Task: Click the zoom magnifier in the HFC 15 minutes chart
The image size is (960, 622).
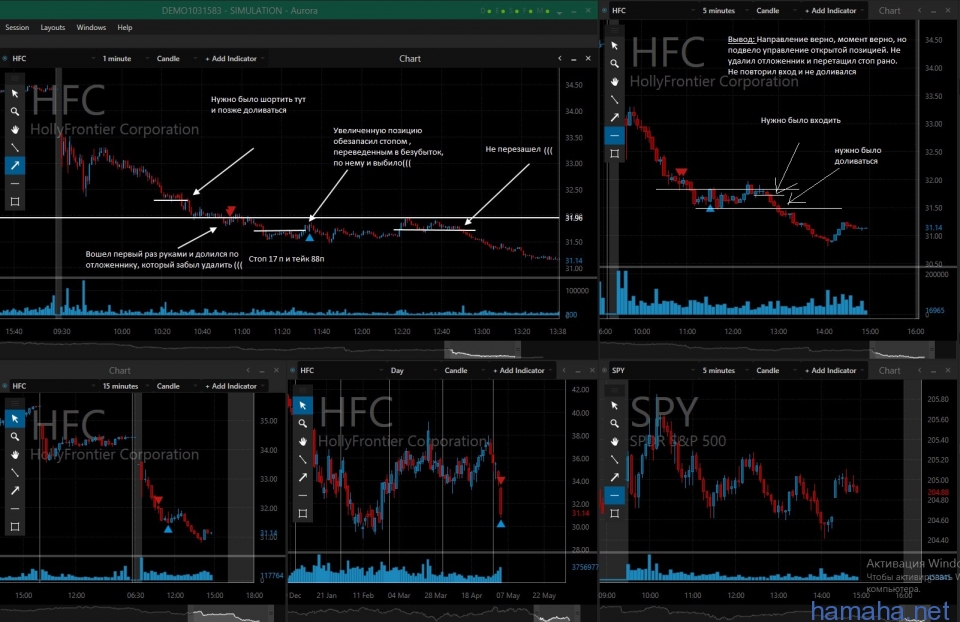Action: pyautogui.click(x=15, y=437)
